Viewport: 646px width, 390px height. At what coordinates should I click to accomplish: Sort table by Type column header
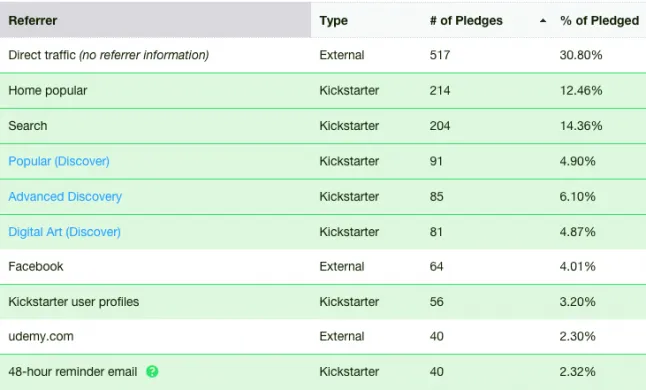(334, 21)
